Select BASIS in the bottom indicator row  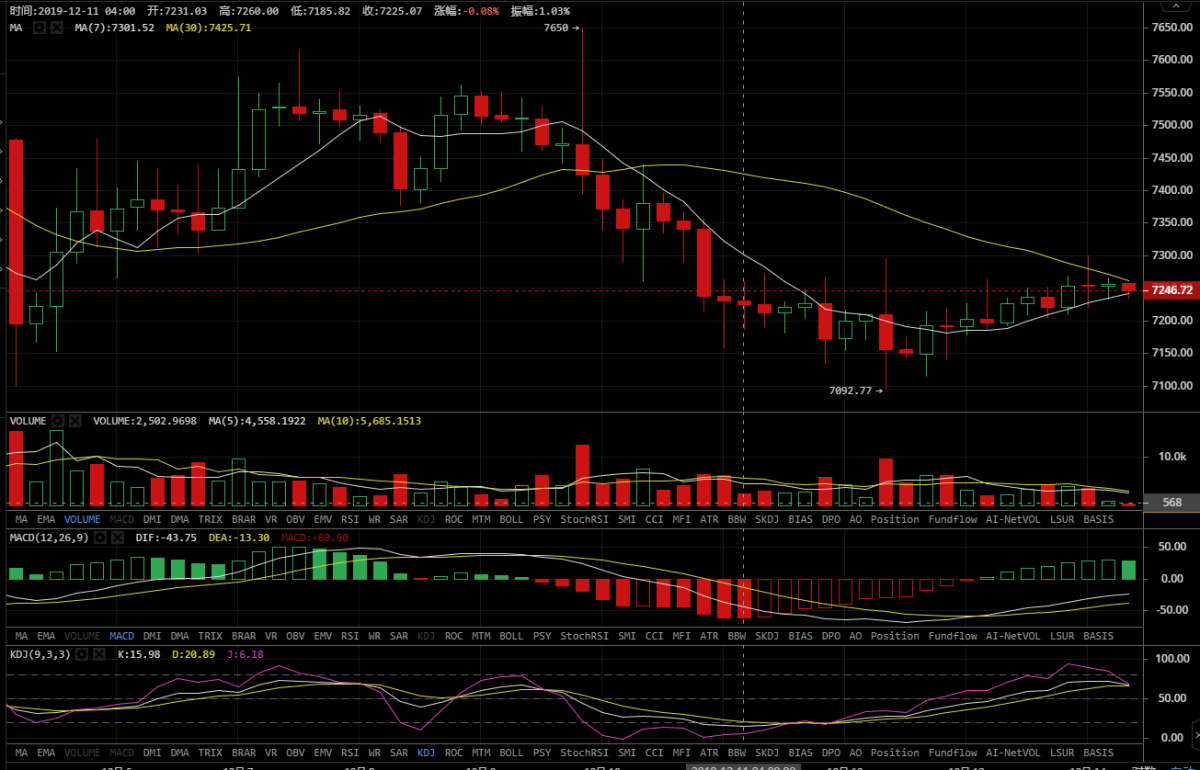coord(1098,752)
